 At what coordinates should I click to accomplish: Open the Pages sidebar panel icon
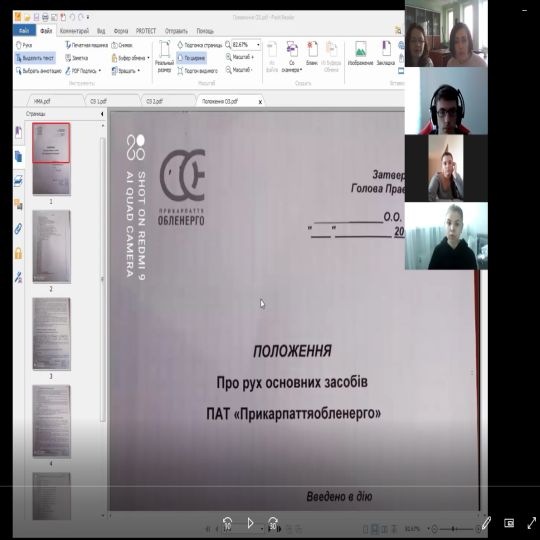(19, 157)
